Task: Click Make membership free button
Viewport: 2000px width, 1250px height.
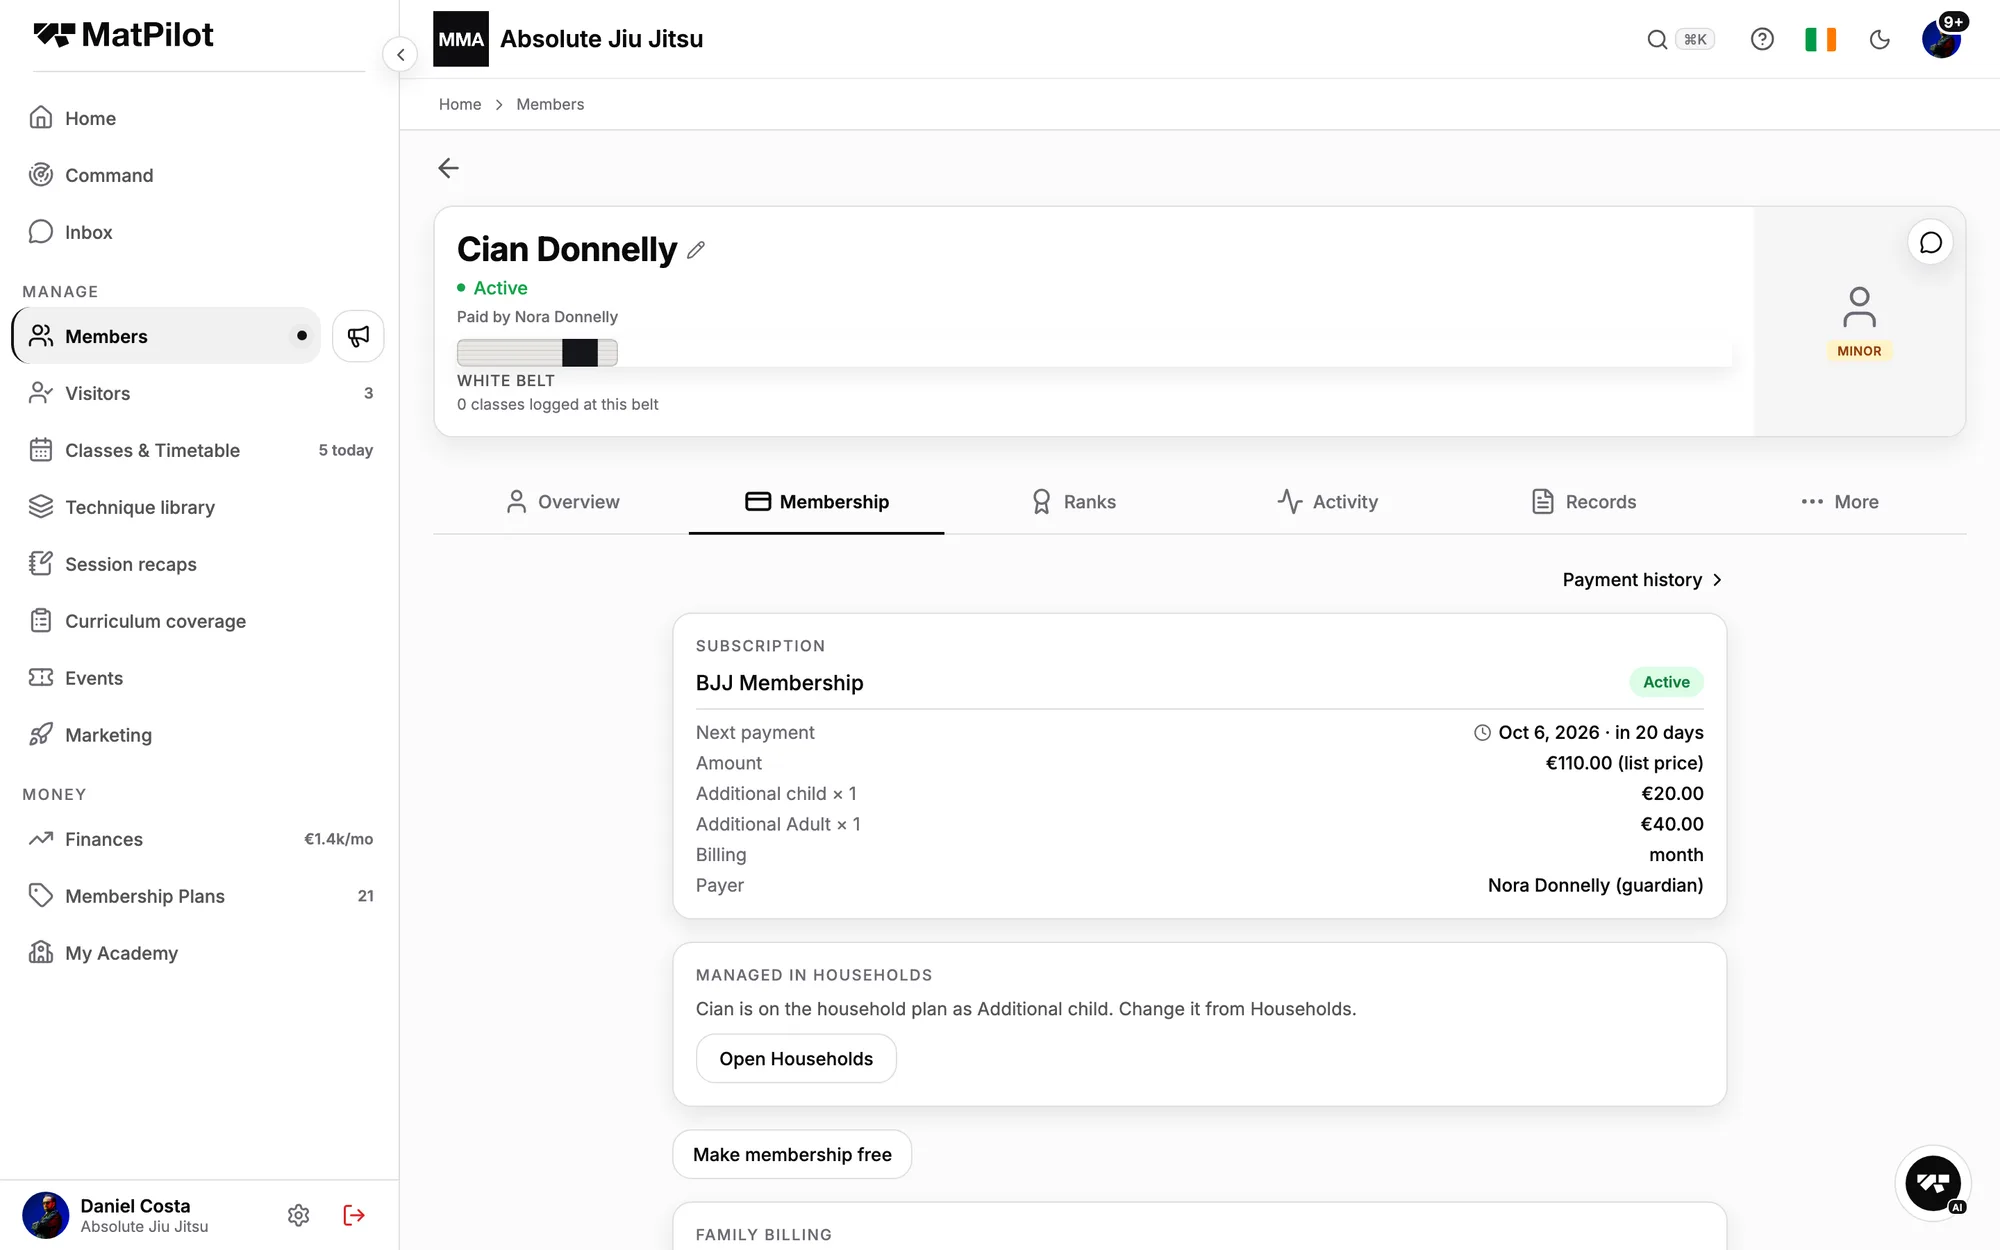Action: tap(792, 1155)
